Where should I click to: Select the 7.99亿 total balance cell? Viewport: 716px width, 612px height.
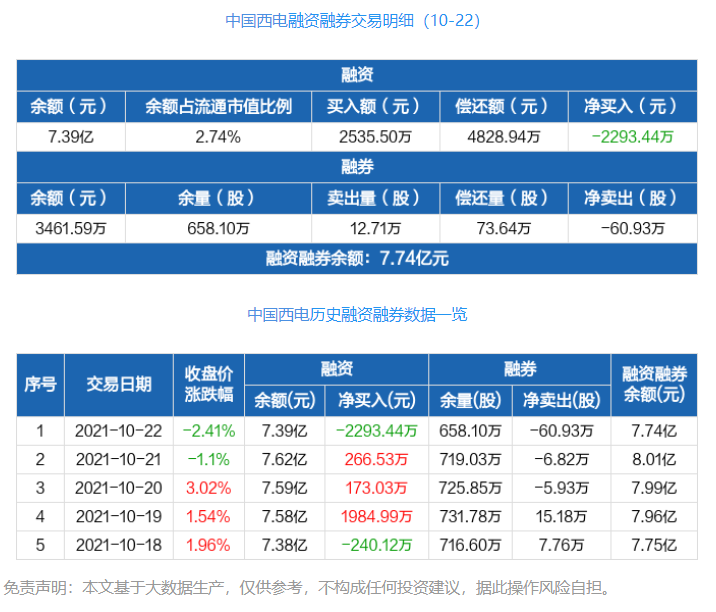pyautogui.click(x=654, y=488)
